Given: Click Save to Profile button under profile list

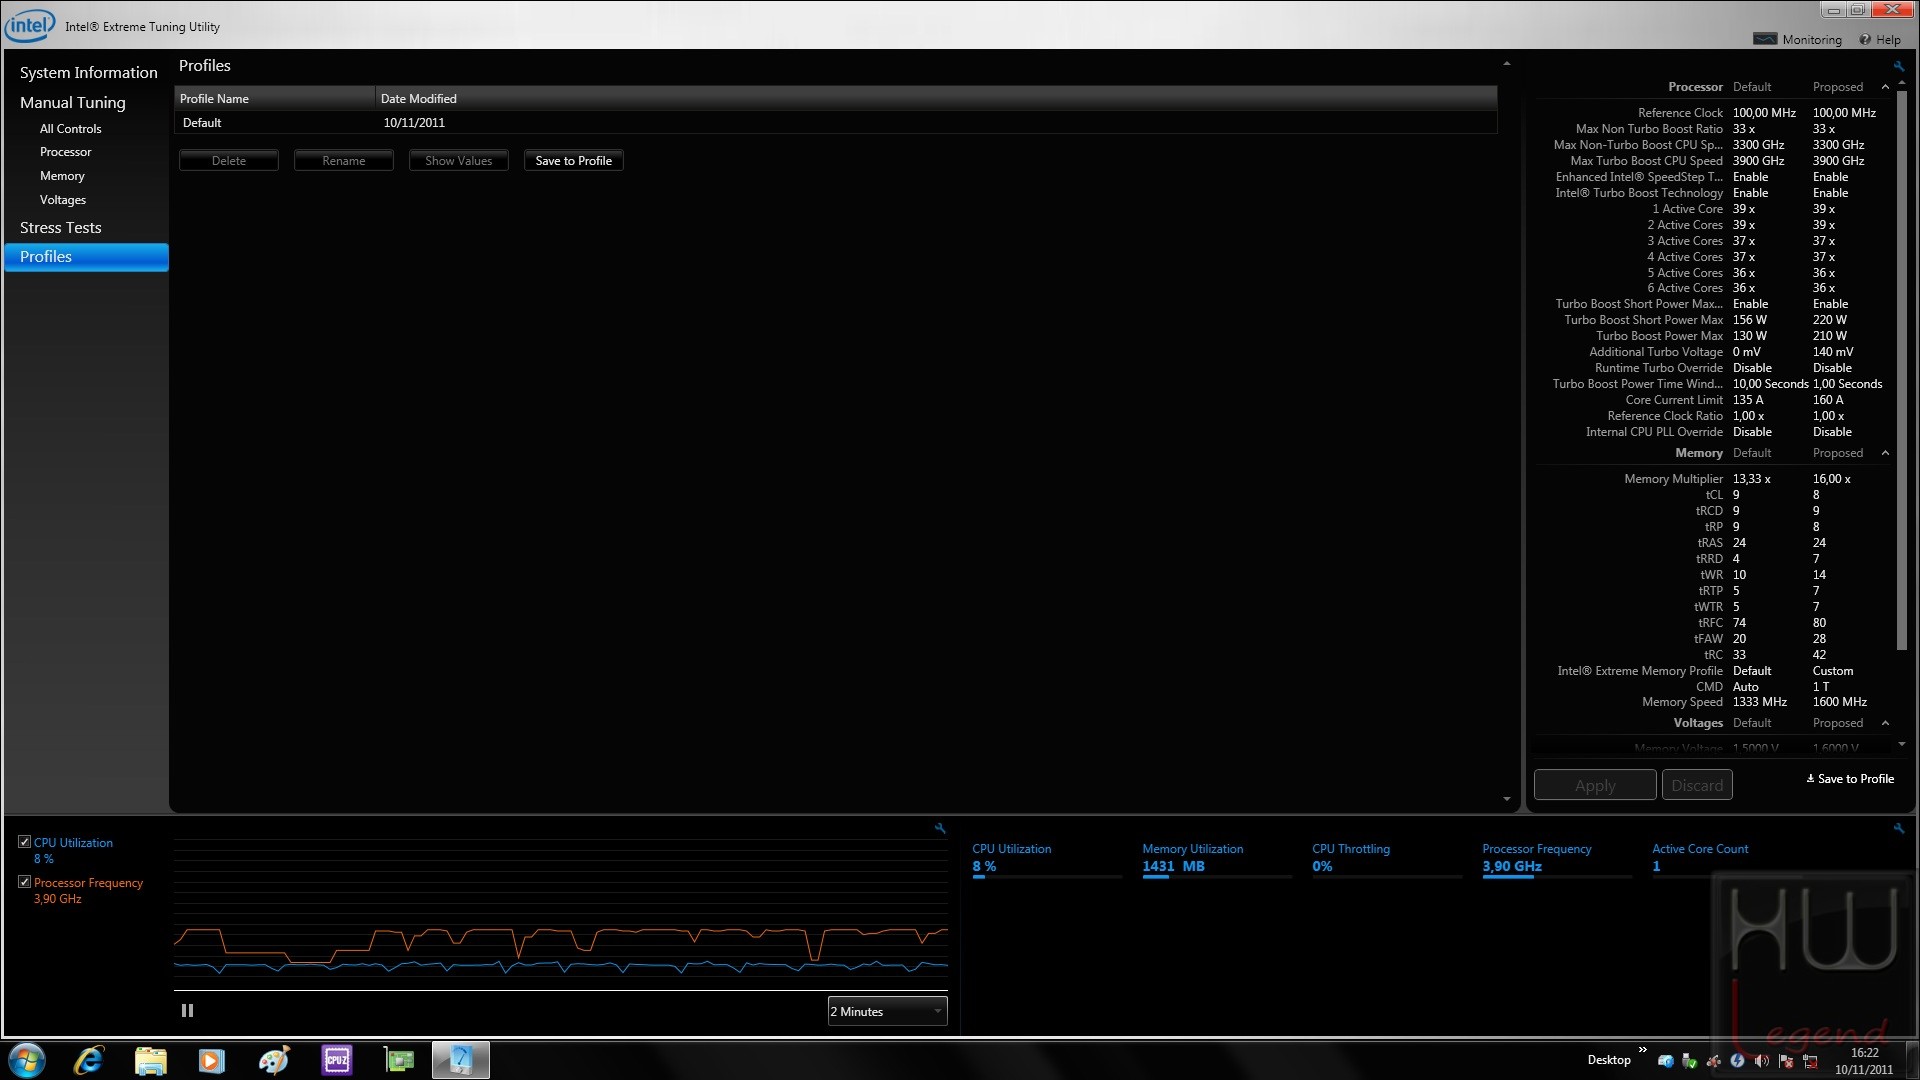Looking at the screenshot, I should [x=574, y=160].
